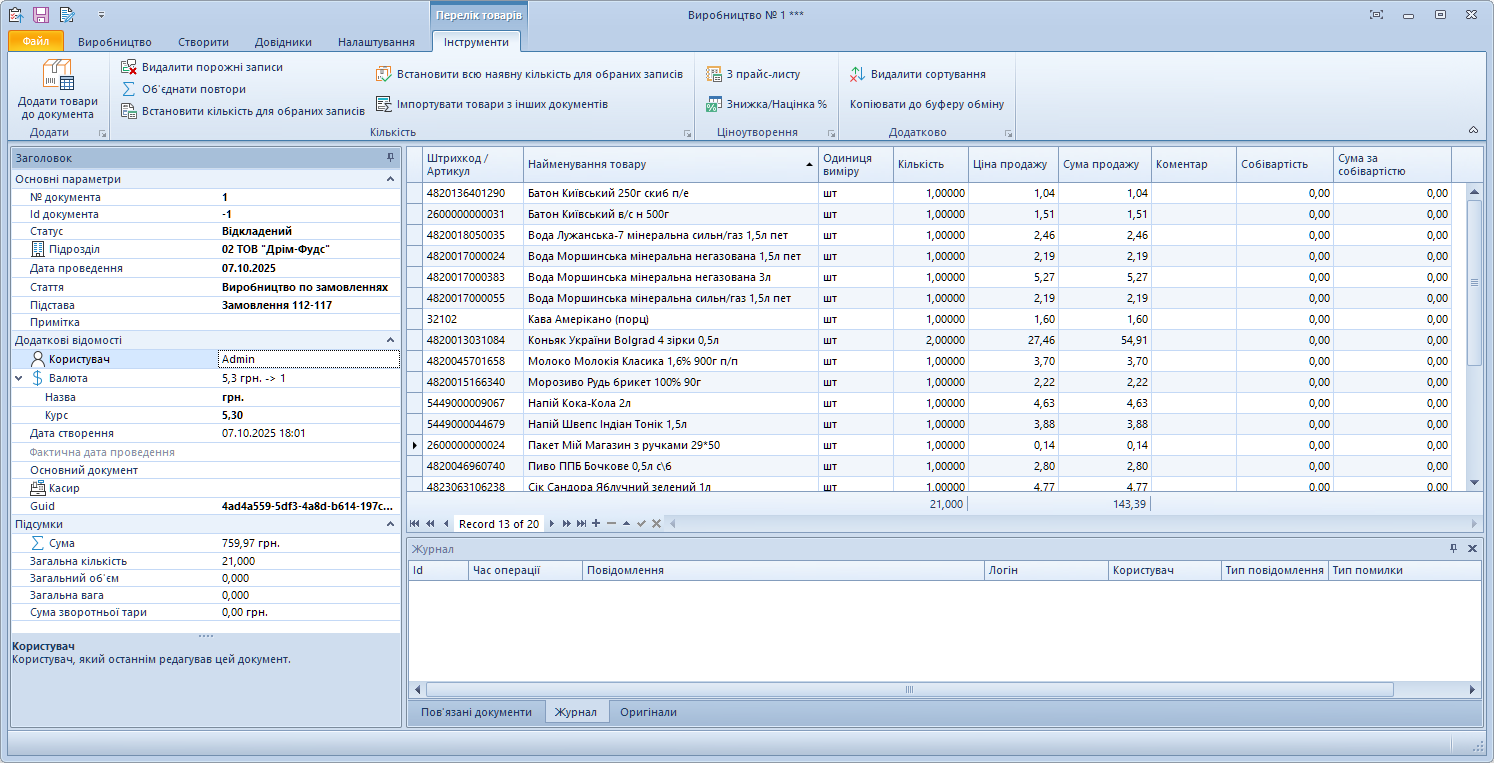Switch to the Довідники ribbon tab
1494x763 pixels.
pos(282,42)
